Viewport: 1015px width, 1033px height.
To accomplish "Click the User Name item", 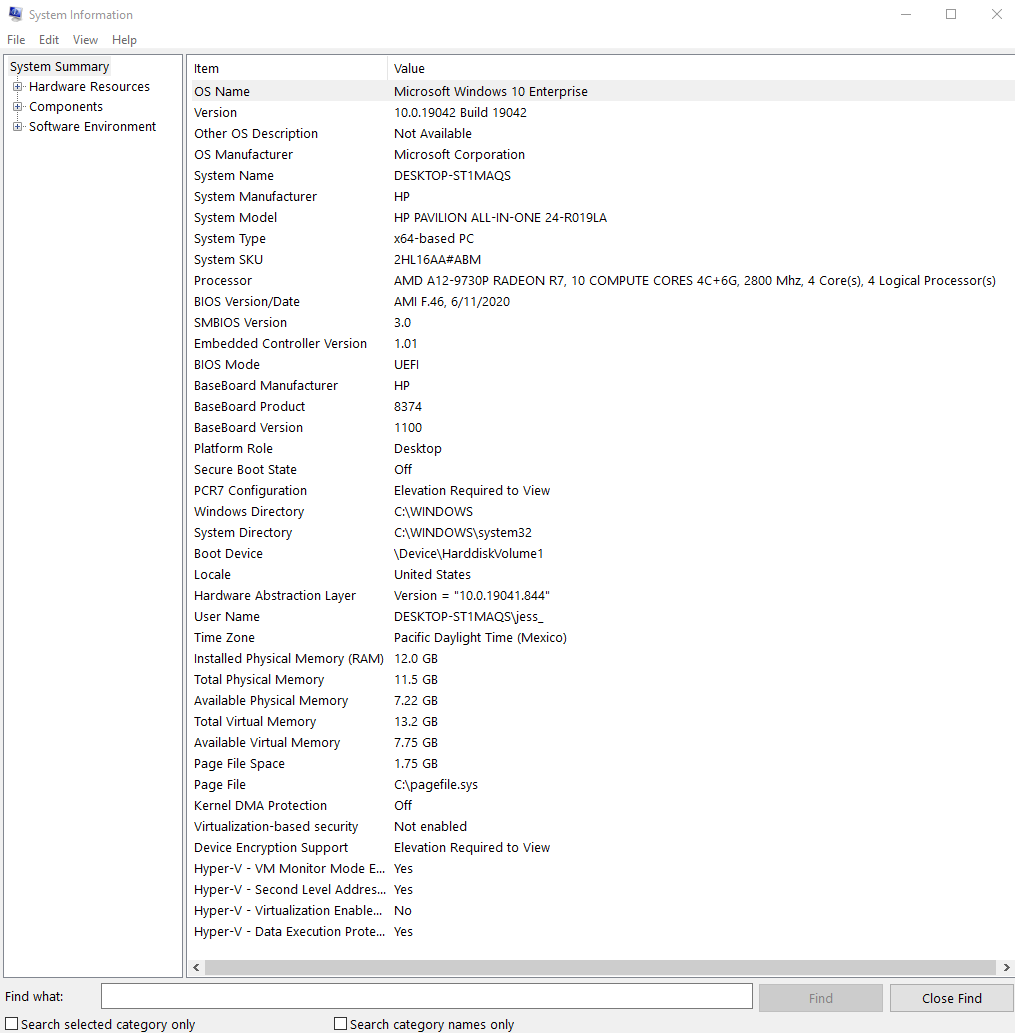I will [227, 617].
